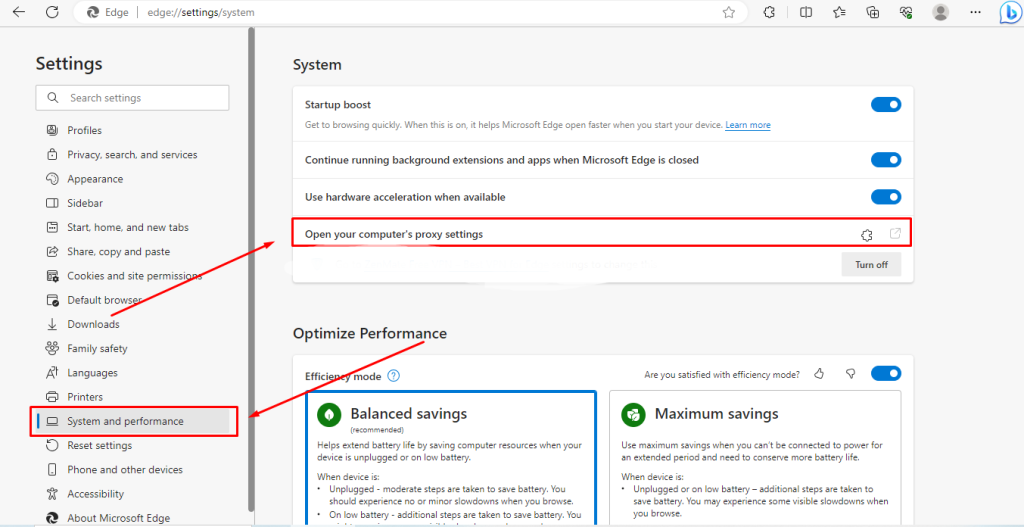Give thumbs down for efficiency mode

pyautogui.click(x=850, y=374)
